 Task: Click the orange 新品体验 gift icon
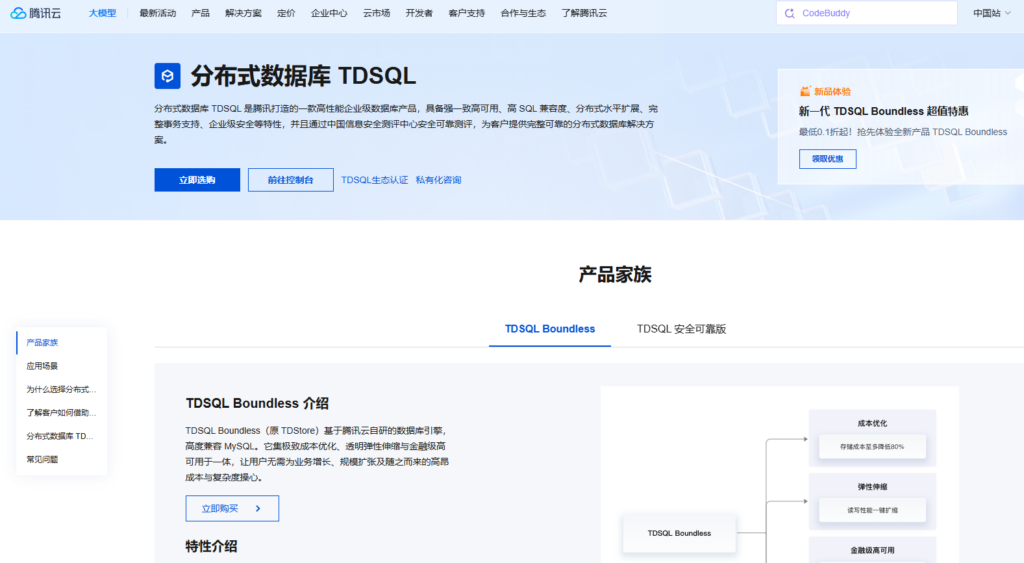(805, 91)
